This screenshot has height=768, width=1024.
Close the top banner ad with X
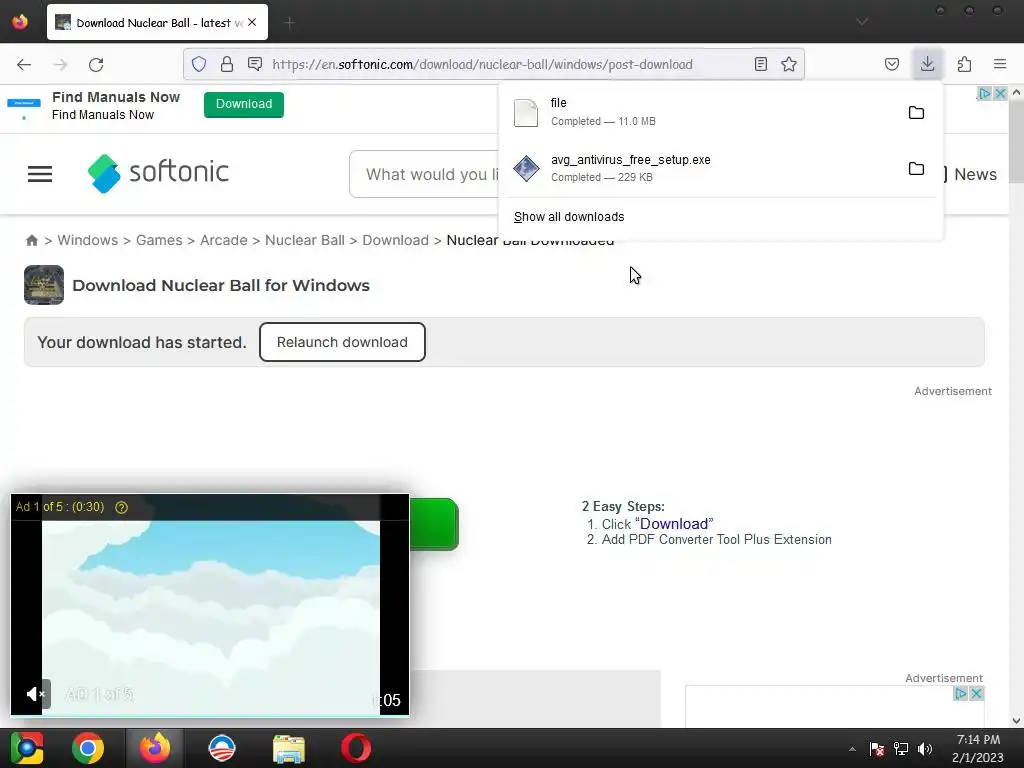pos(999,93)
